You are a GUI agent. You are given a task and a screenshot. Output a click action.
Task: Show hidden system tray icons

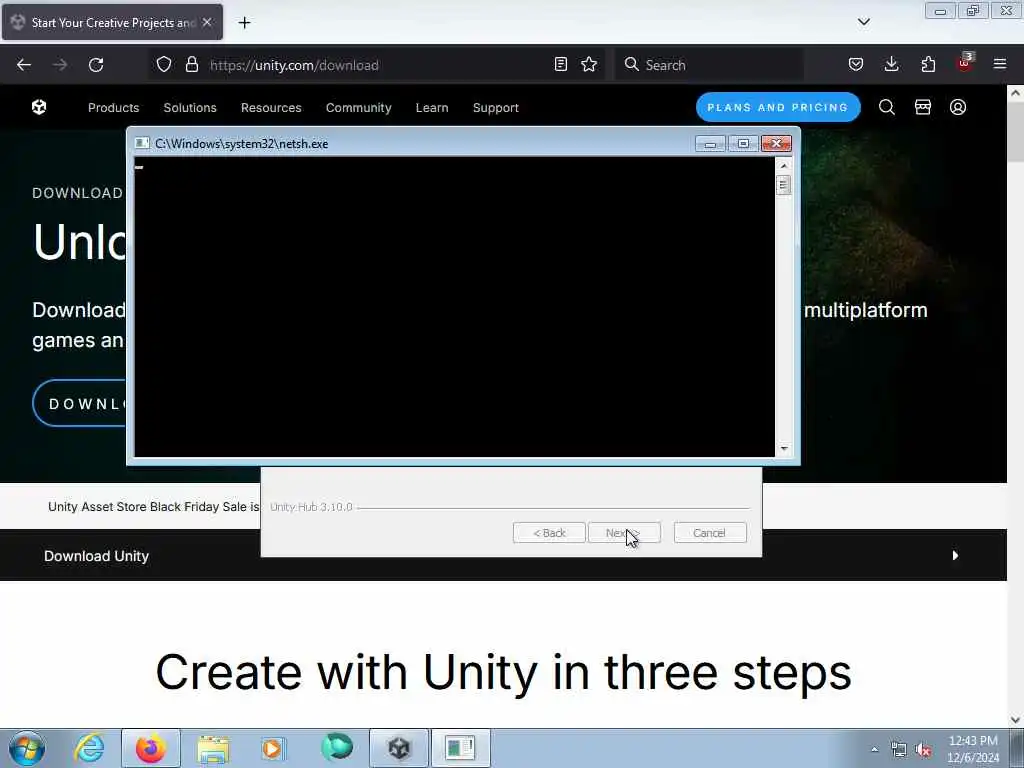pyautogui.click(x=874, y=749)
